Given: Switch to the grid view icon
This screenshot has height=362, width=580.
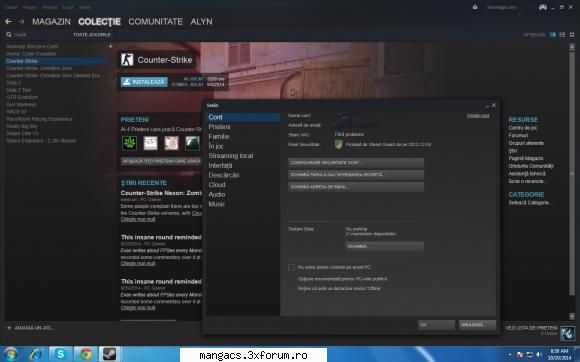Looking at the screenshot, I should [571, 34].
